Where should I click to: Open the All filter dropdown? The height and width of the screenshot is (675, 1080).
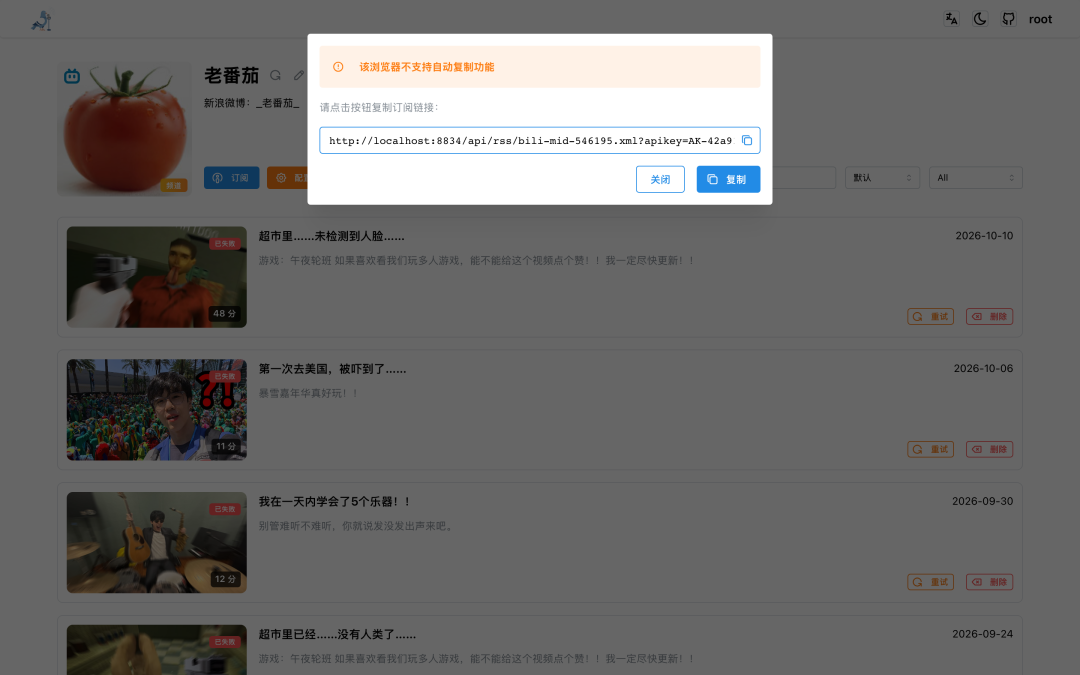click(975, 178)
